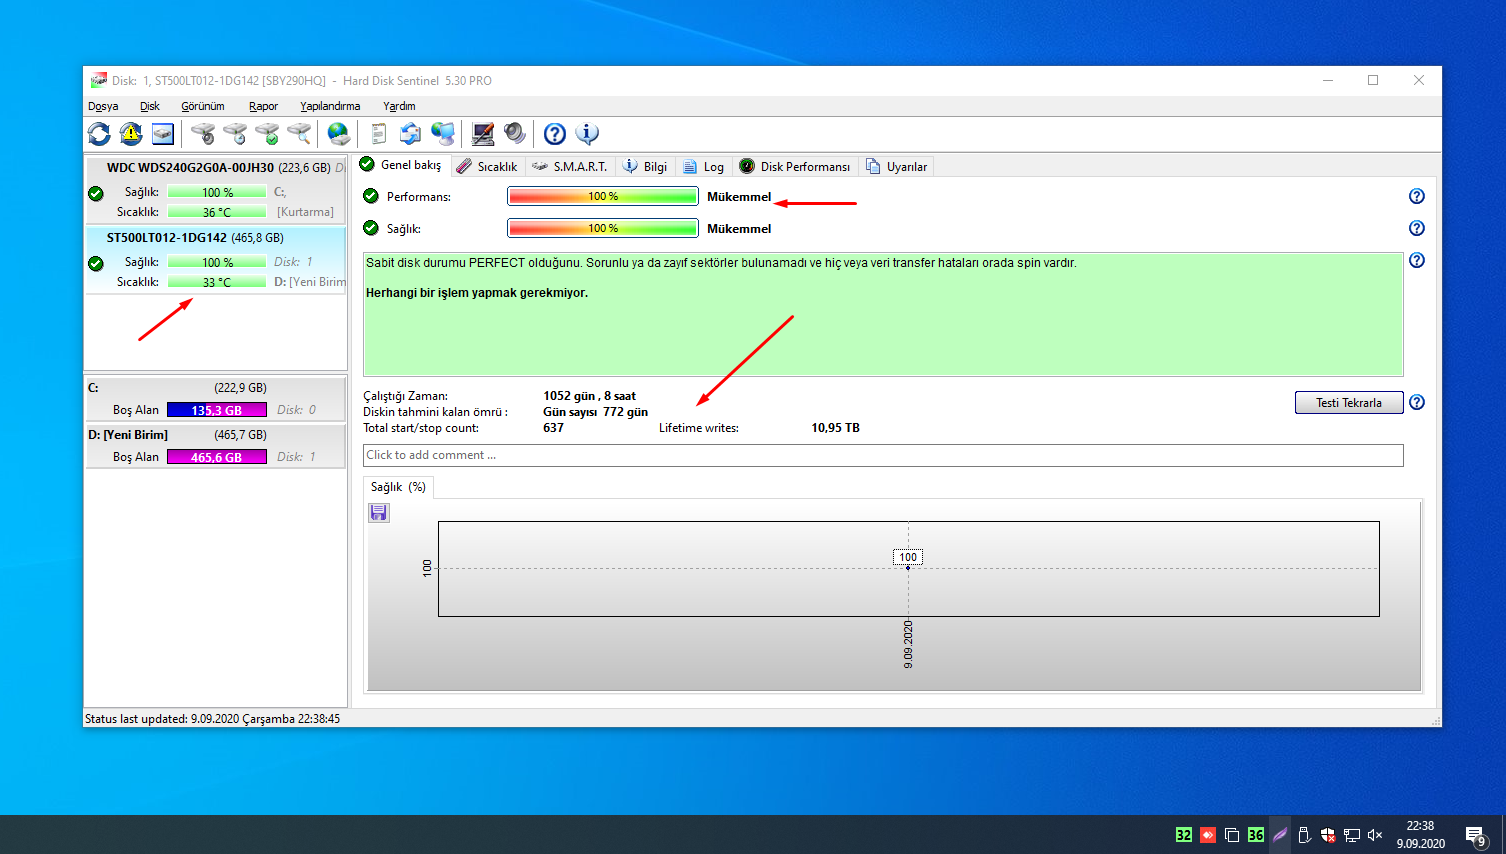Click the plain refresh arrows toolbar icon
Viewport: 1506px width, 854px height.
point(99,133)
